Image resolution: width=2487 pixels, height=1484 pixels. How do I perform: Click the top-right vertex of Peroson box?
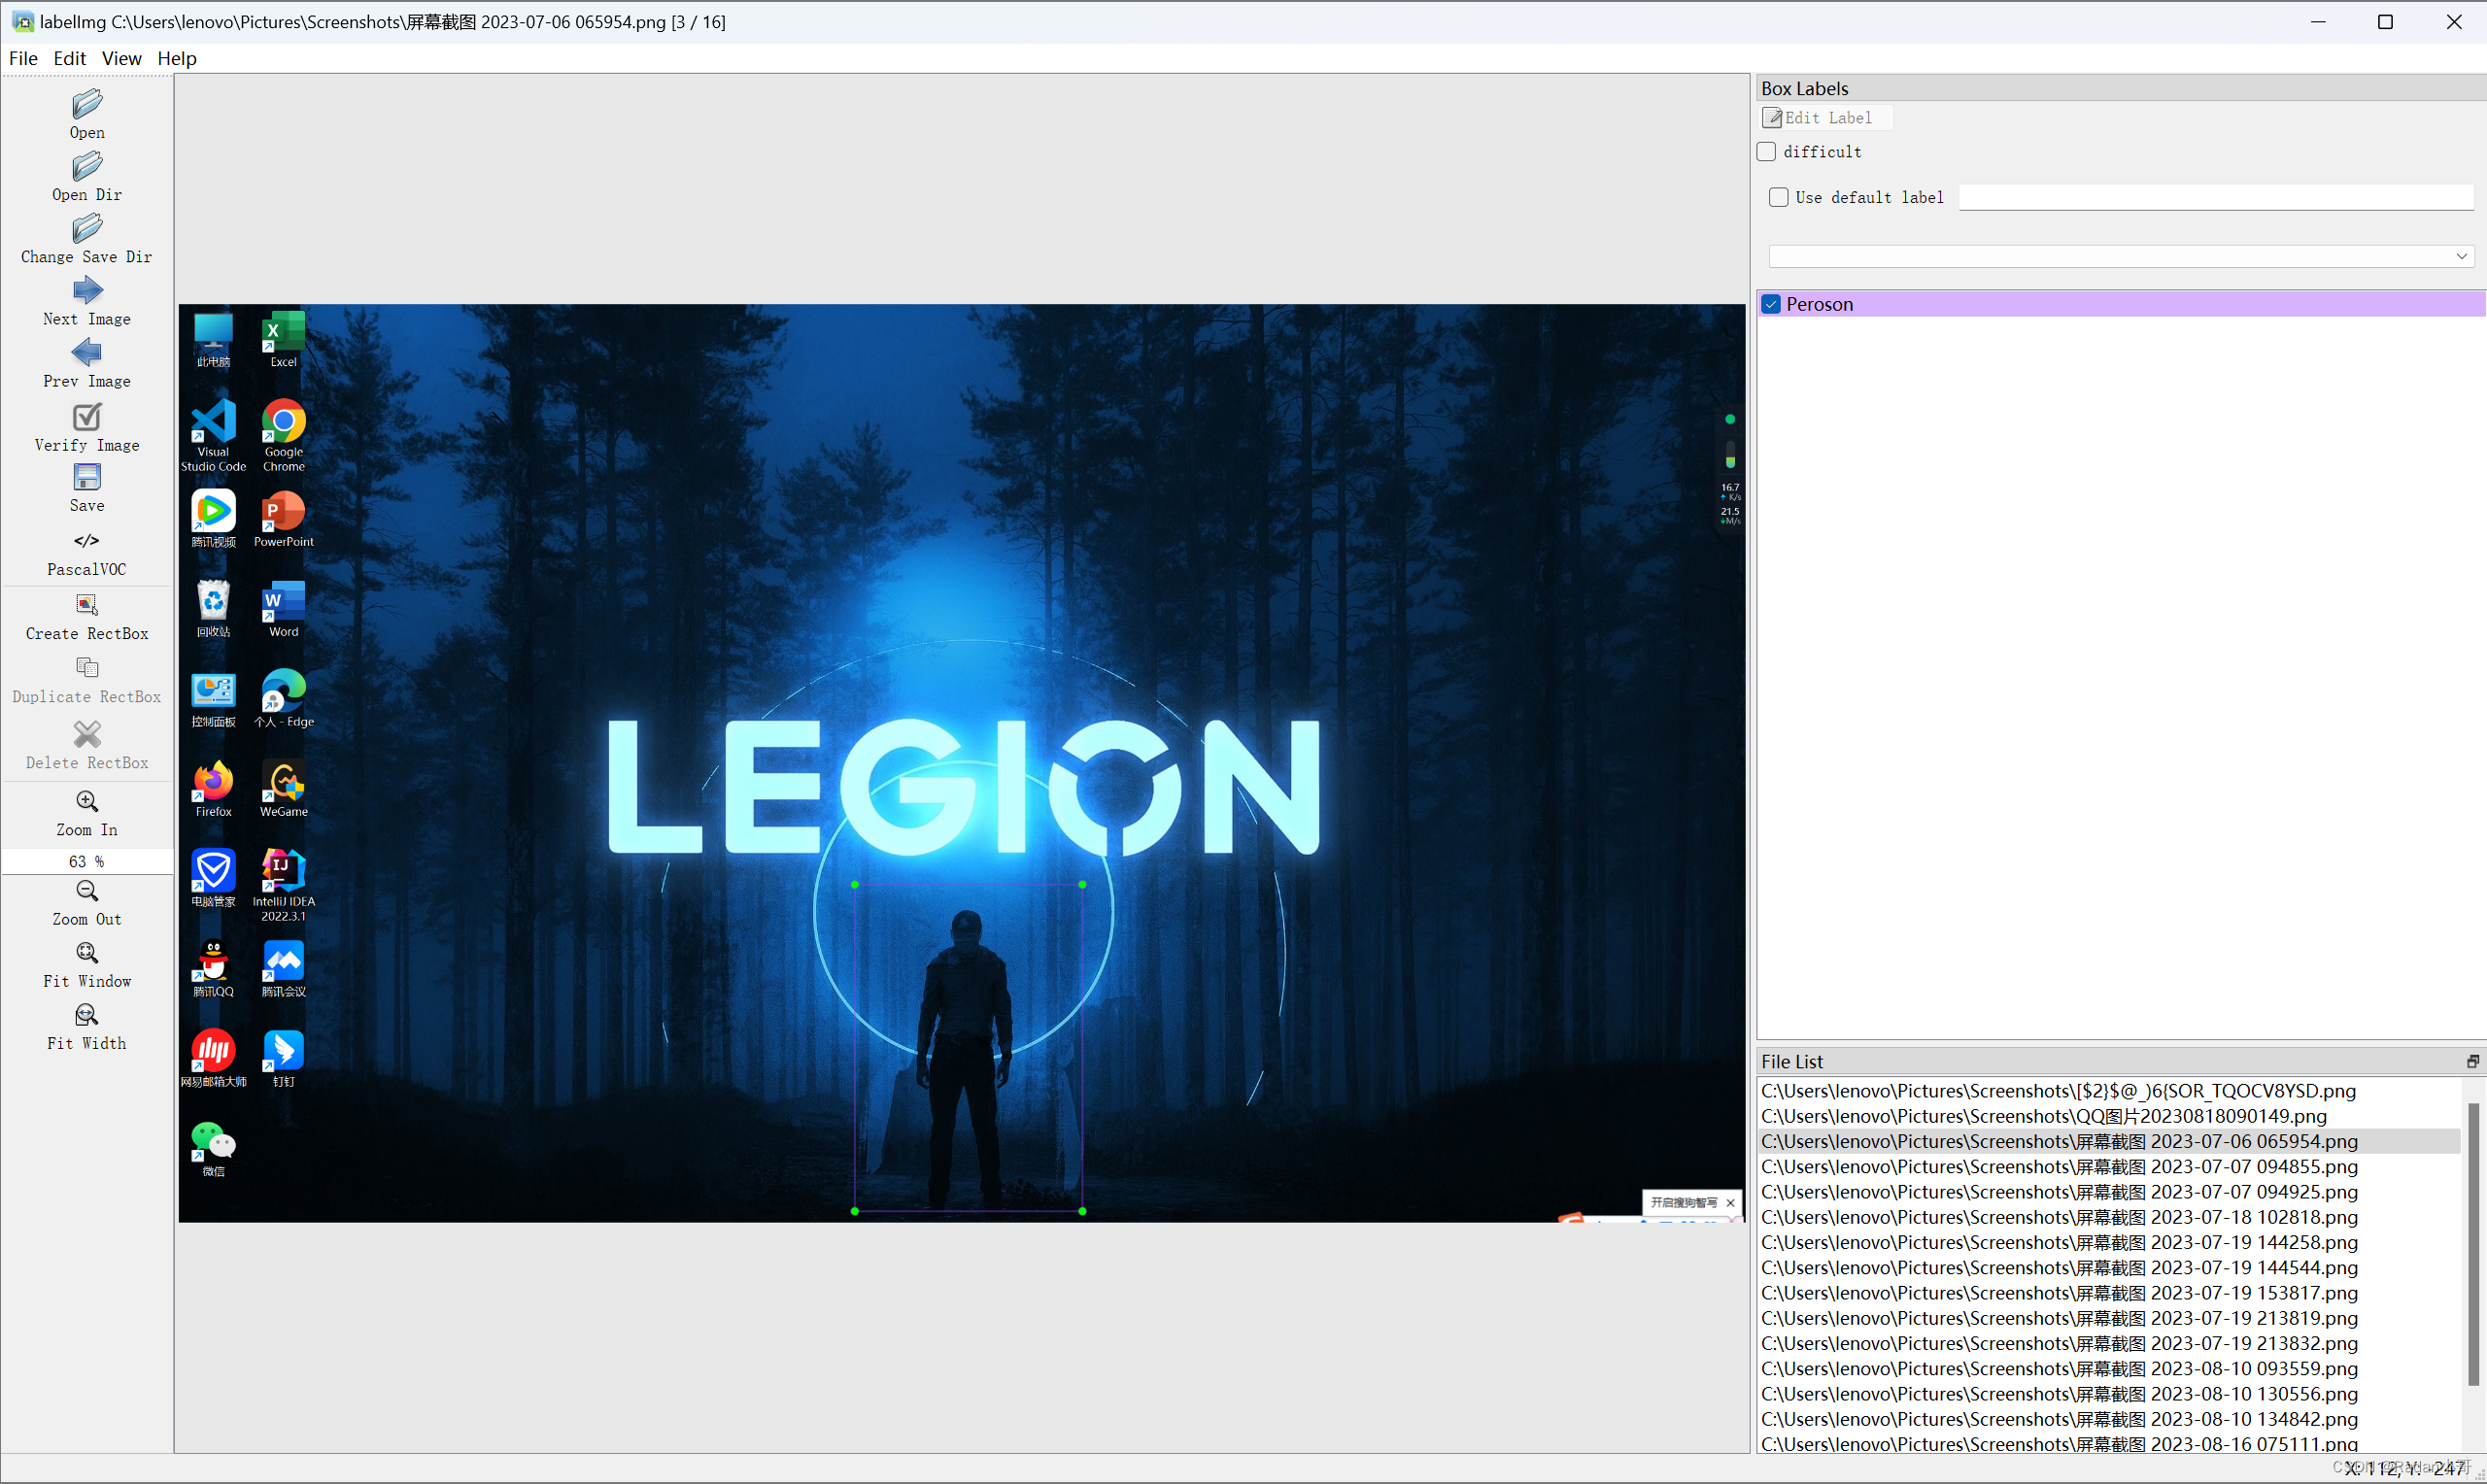pyautogui.click(x=1083, y=885)
